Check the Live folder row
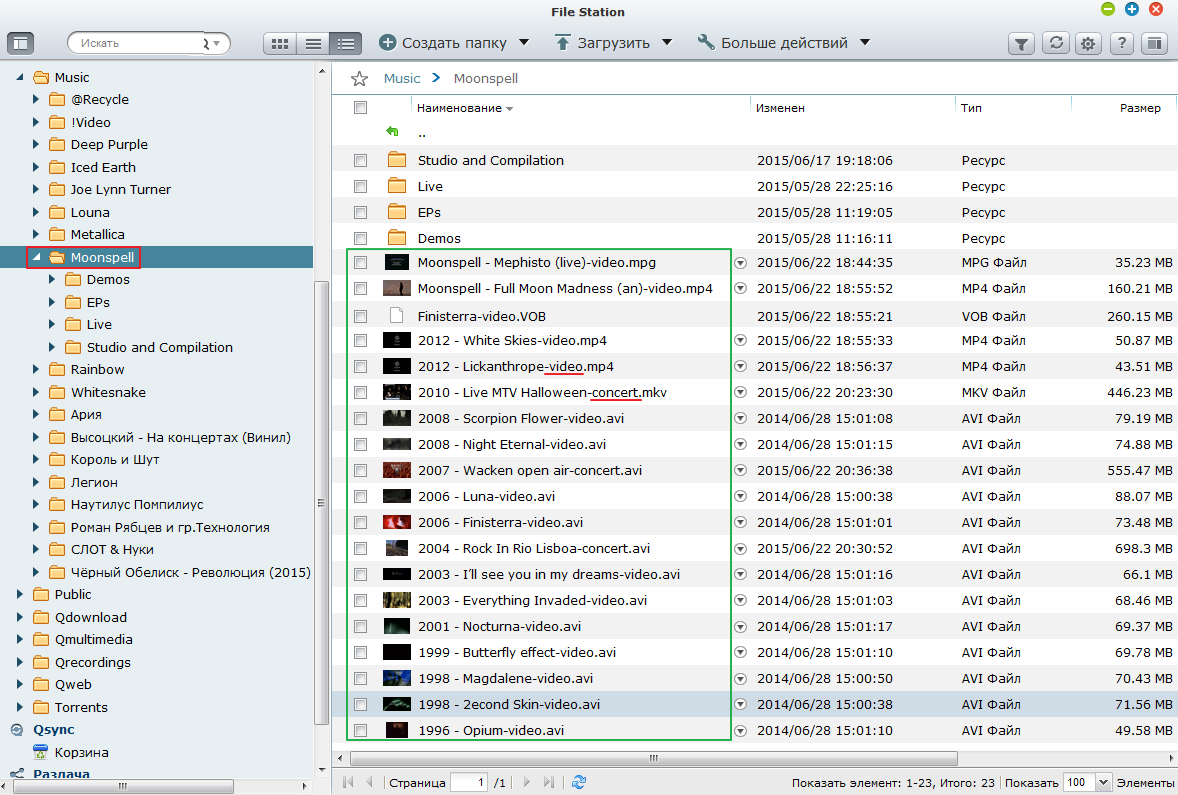1178x795 pixels. pos(361,186)
